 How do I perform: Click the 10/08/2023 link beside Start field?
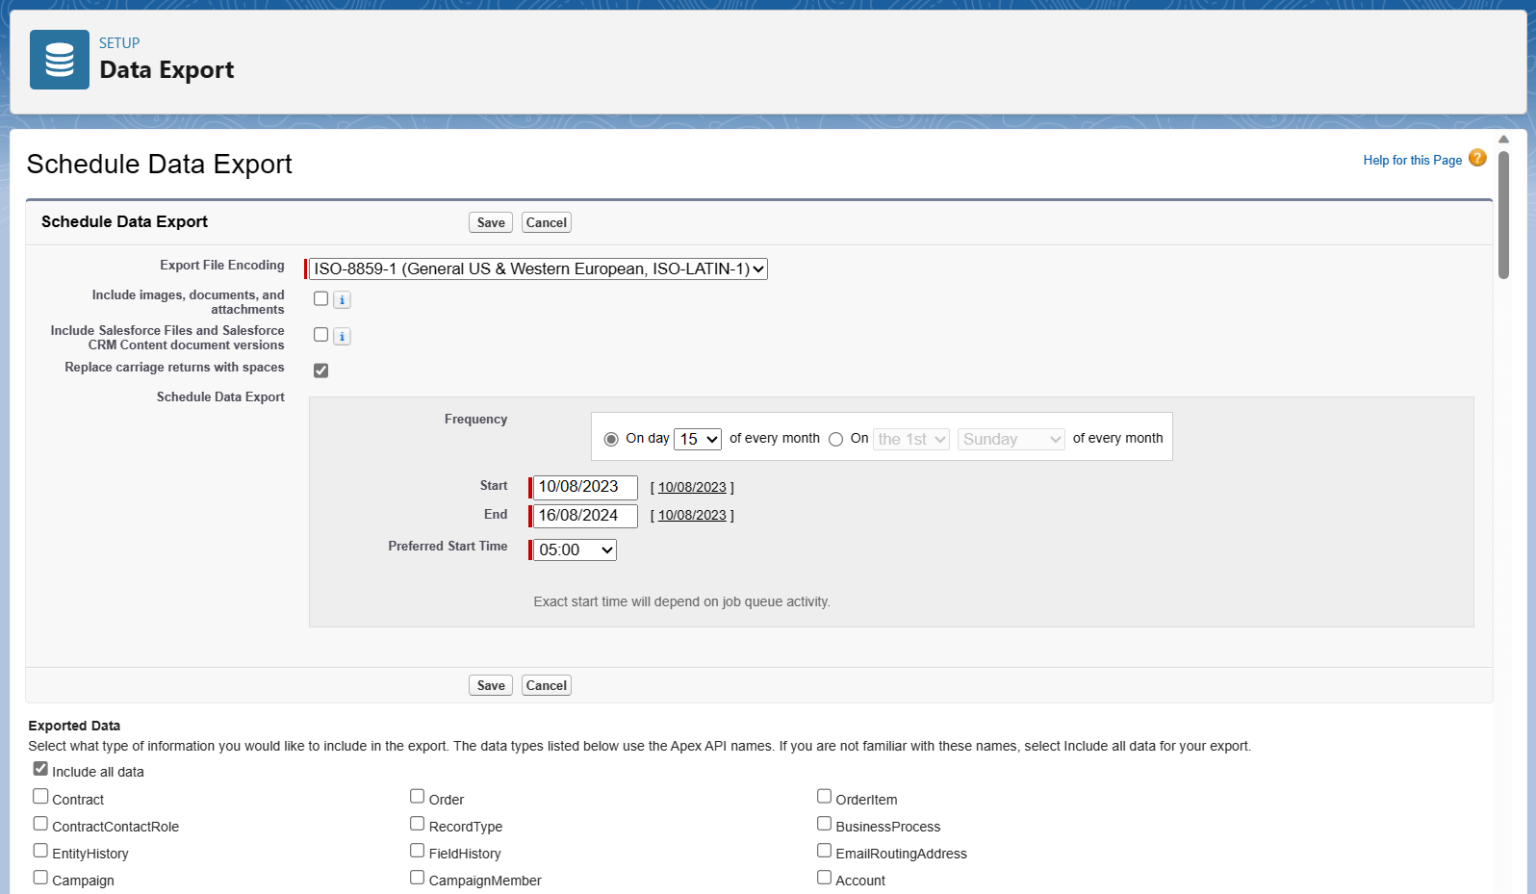click(x=692, y=488)
